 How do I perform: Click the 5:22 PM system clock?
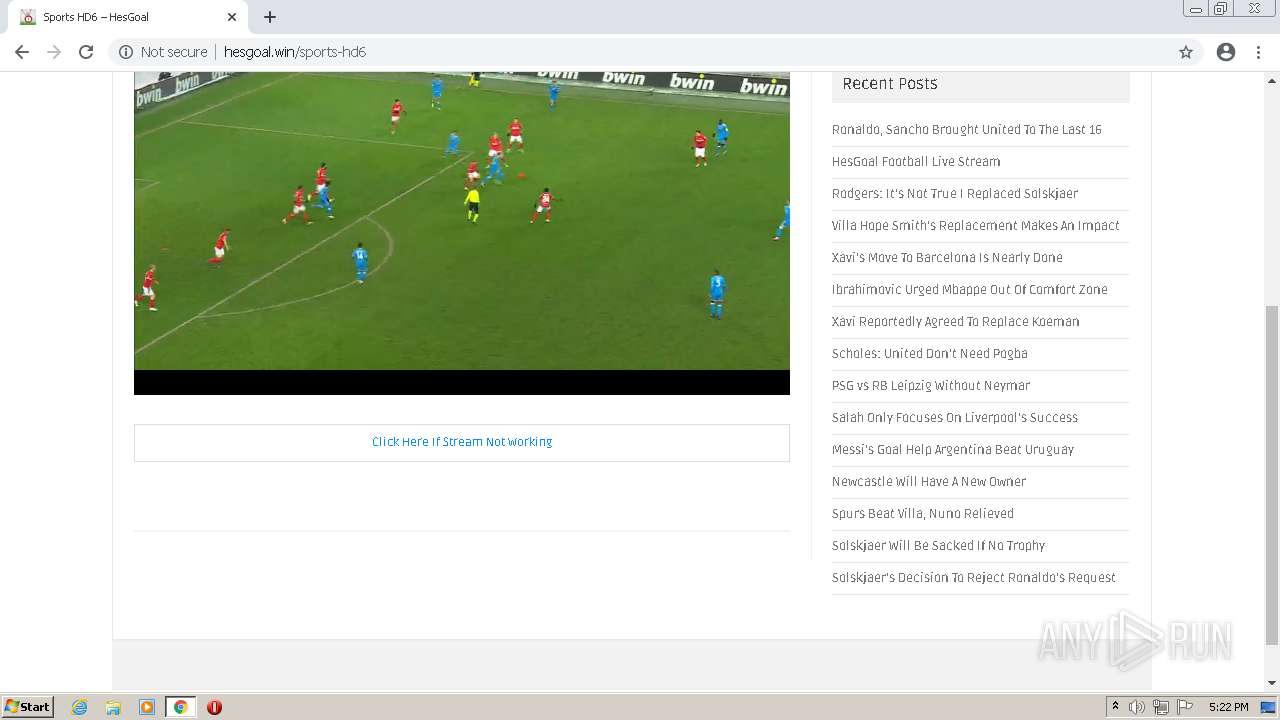(x=1228, y=707)
